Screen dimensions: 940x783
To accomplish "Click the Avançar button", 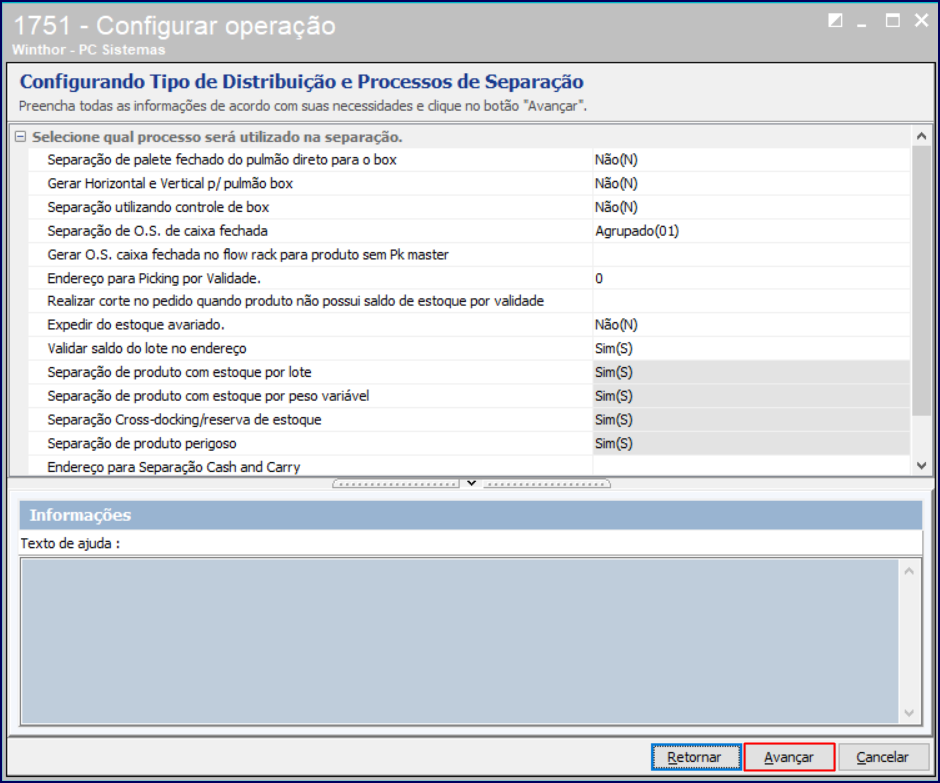I will coord(789,757).
